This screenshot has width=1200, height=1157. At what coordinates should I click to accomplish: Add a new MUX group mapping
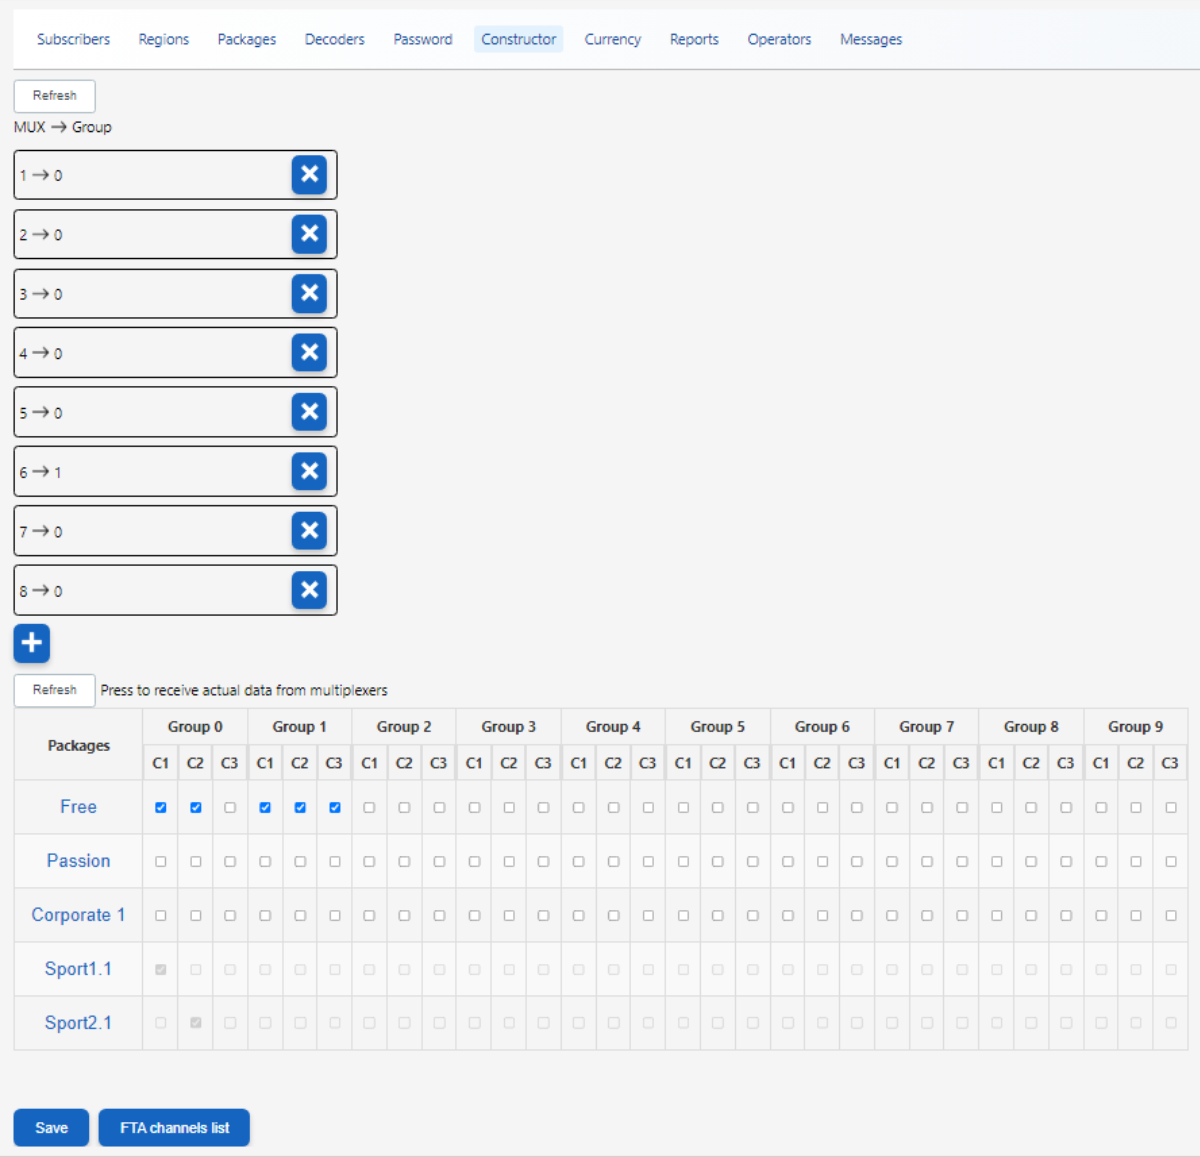pos(32,643)
